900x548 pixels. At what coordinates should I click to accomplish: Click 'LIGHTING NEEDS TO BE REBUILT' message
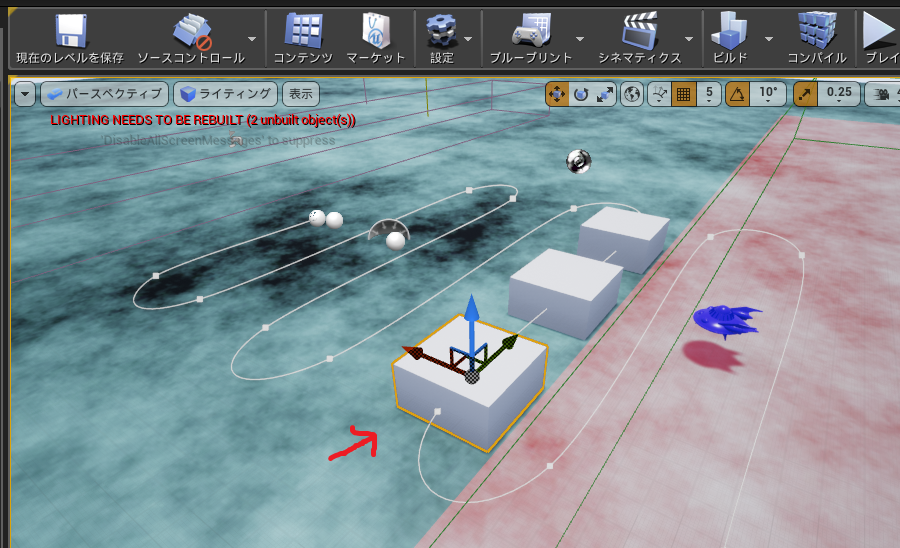pos(203,121)
